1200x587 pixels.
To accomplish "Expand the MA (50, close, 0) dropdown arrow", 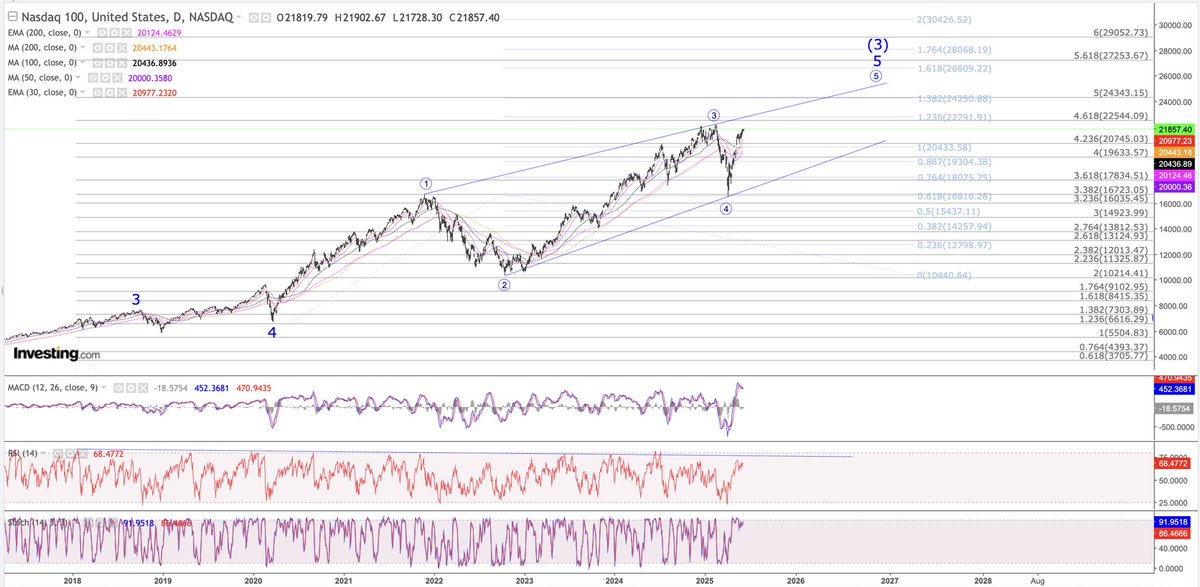I will (x=78, y=77).
